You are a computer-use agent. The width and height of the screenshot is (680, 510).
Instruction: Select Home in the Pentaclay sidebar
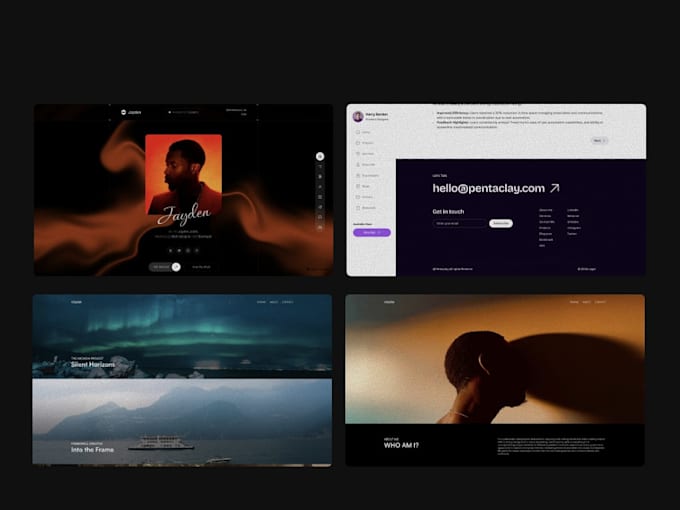[x=363, y=132]
